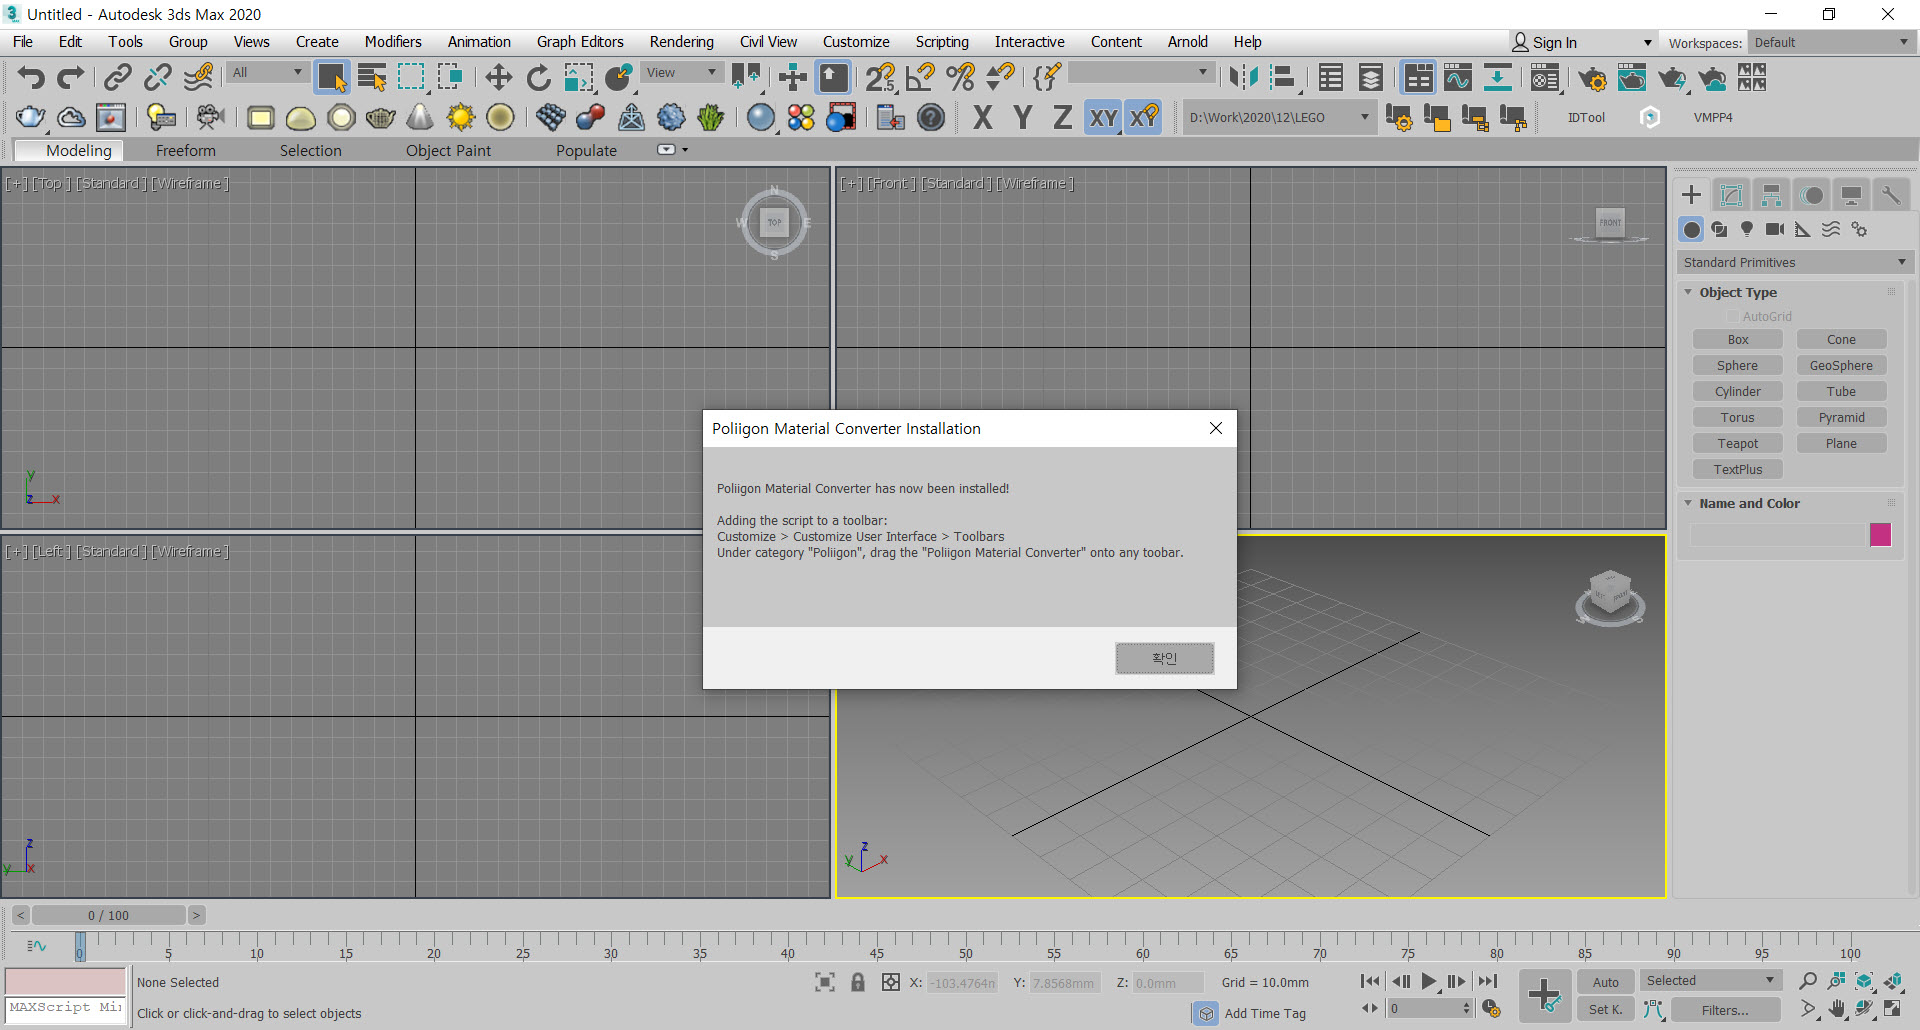Click the Align tool icon
The height and width of the screenshot is (1030, 1920).
(1283, 77)
